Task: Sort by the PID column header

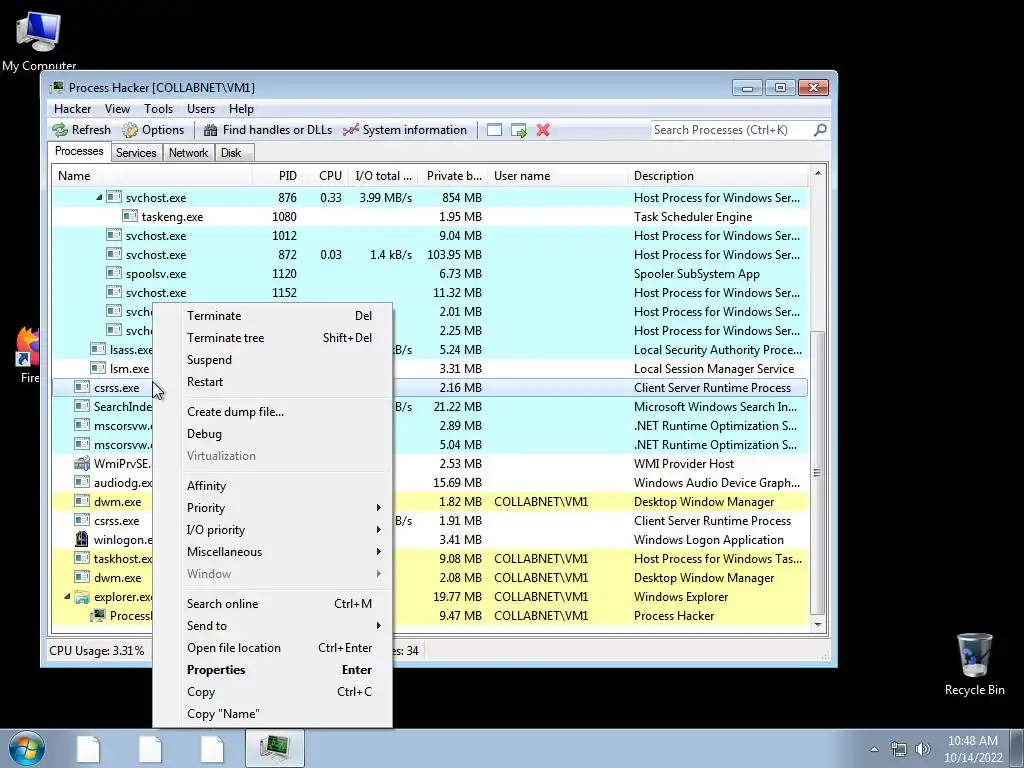Action: (x=278, y=176)
